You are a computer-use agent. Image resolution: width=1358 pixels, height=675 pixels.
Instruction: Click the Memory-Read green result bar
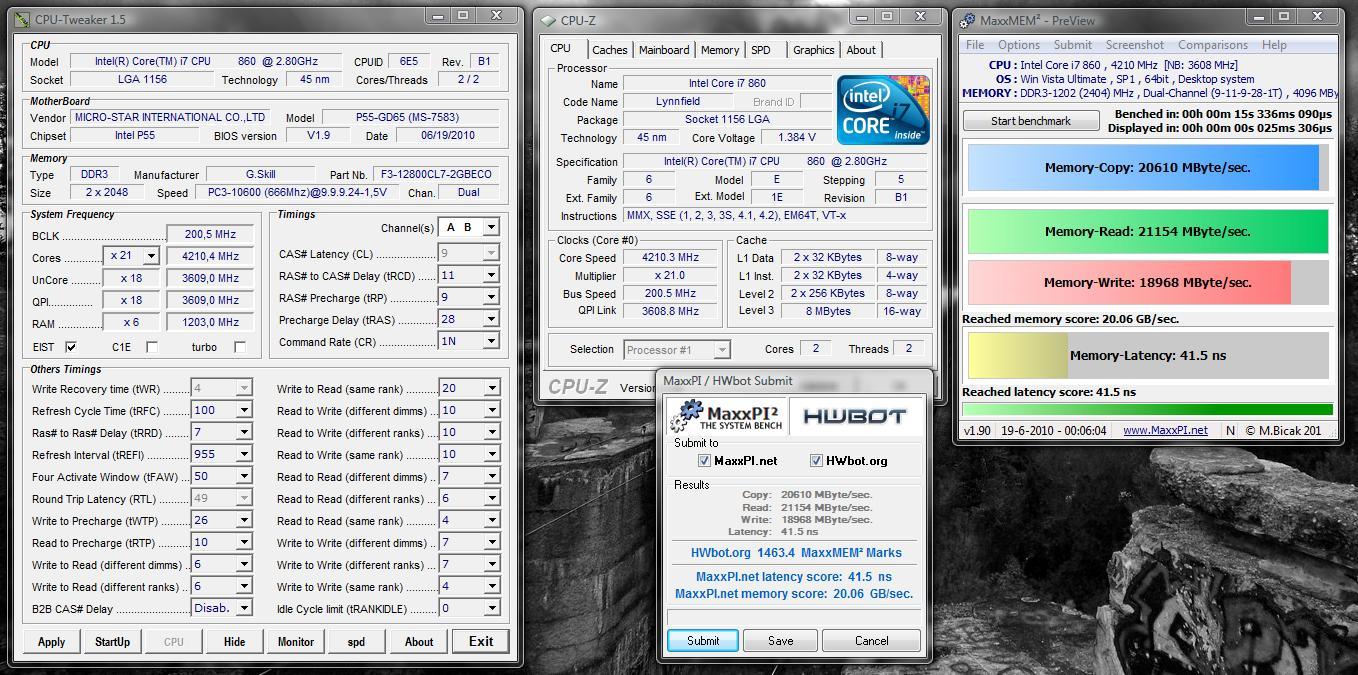coord(1148,231)
